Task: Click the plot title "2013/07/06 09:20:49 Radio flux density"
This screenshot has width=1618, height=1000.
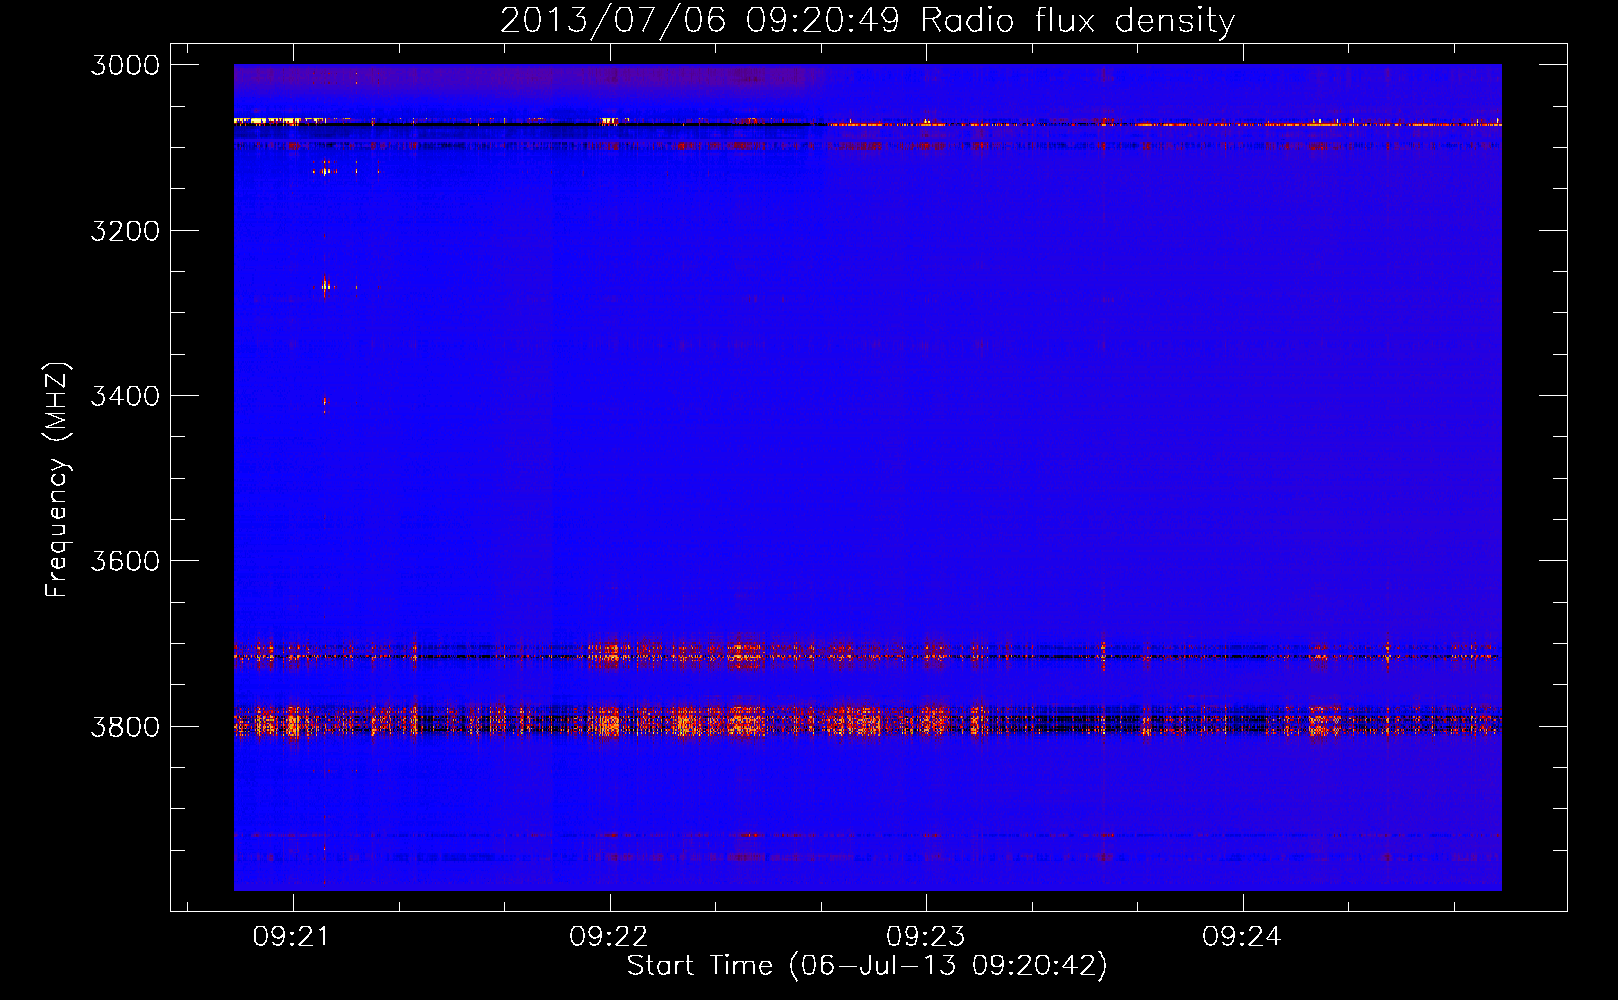Action: pyautogui.click(x=867, y=20)
